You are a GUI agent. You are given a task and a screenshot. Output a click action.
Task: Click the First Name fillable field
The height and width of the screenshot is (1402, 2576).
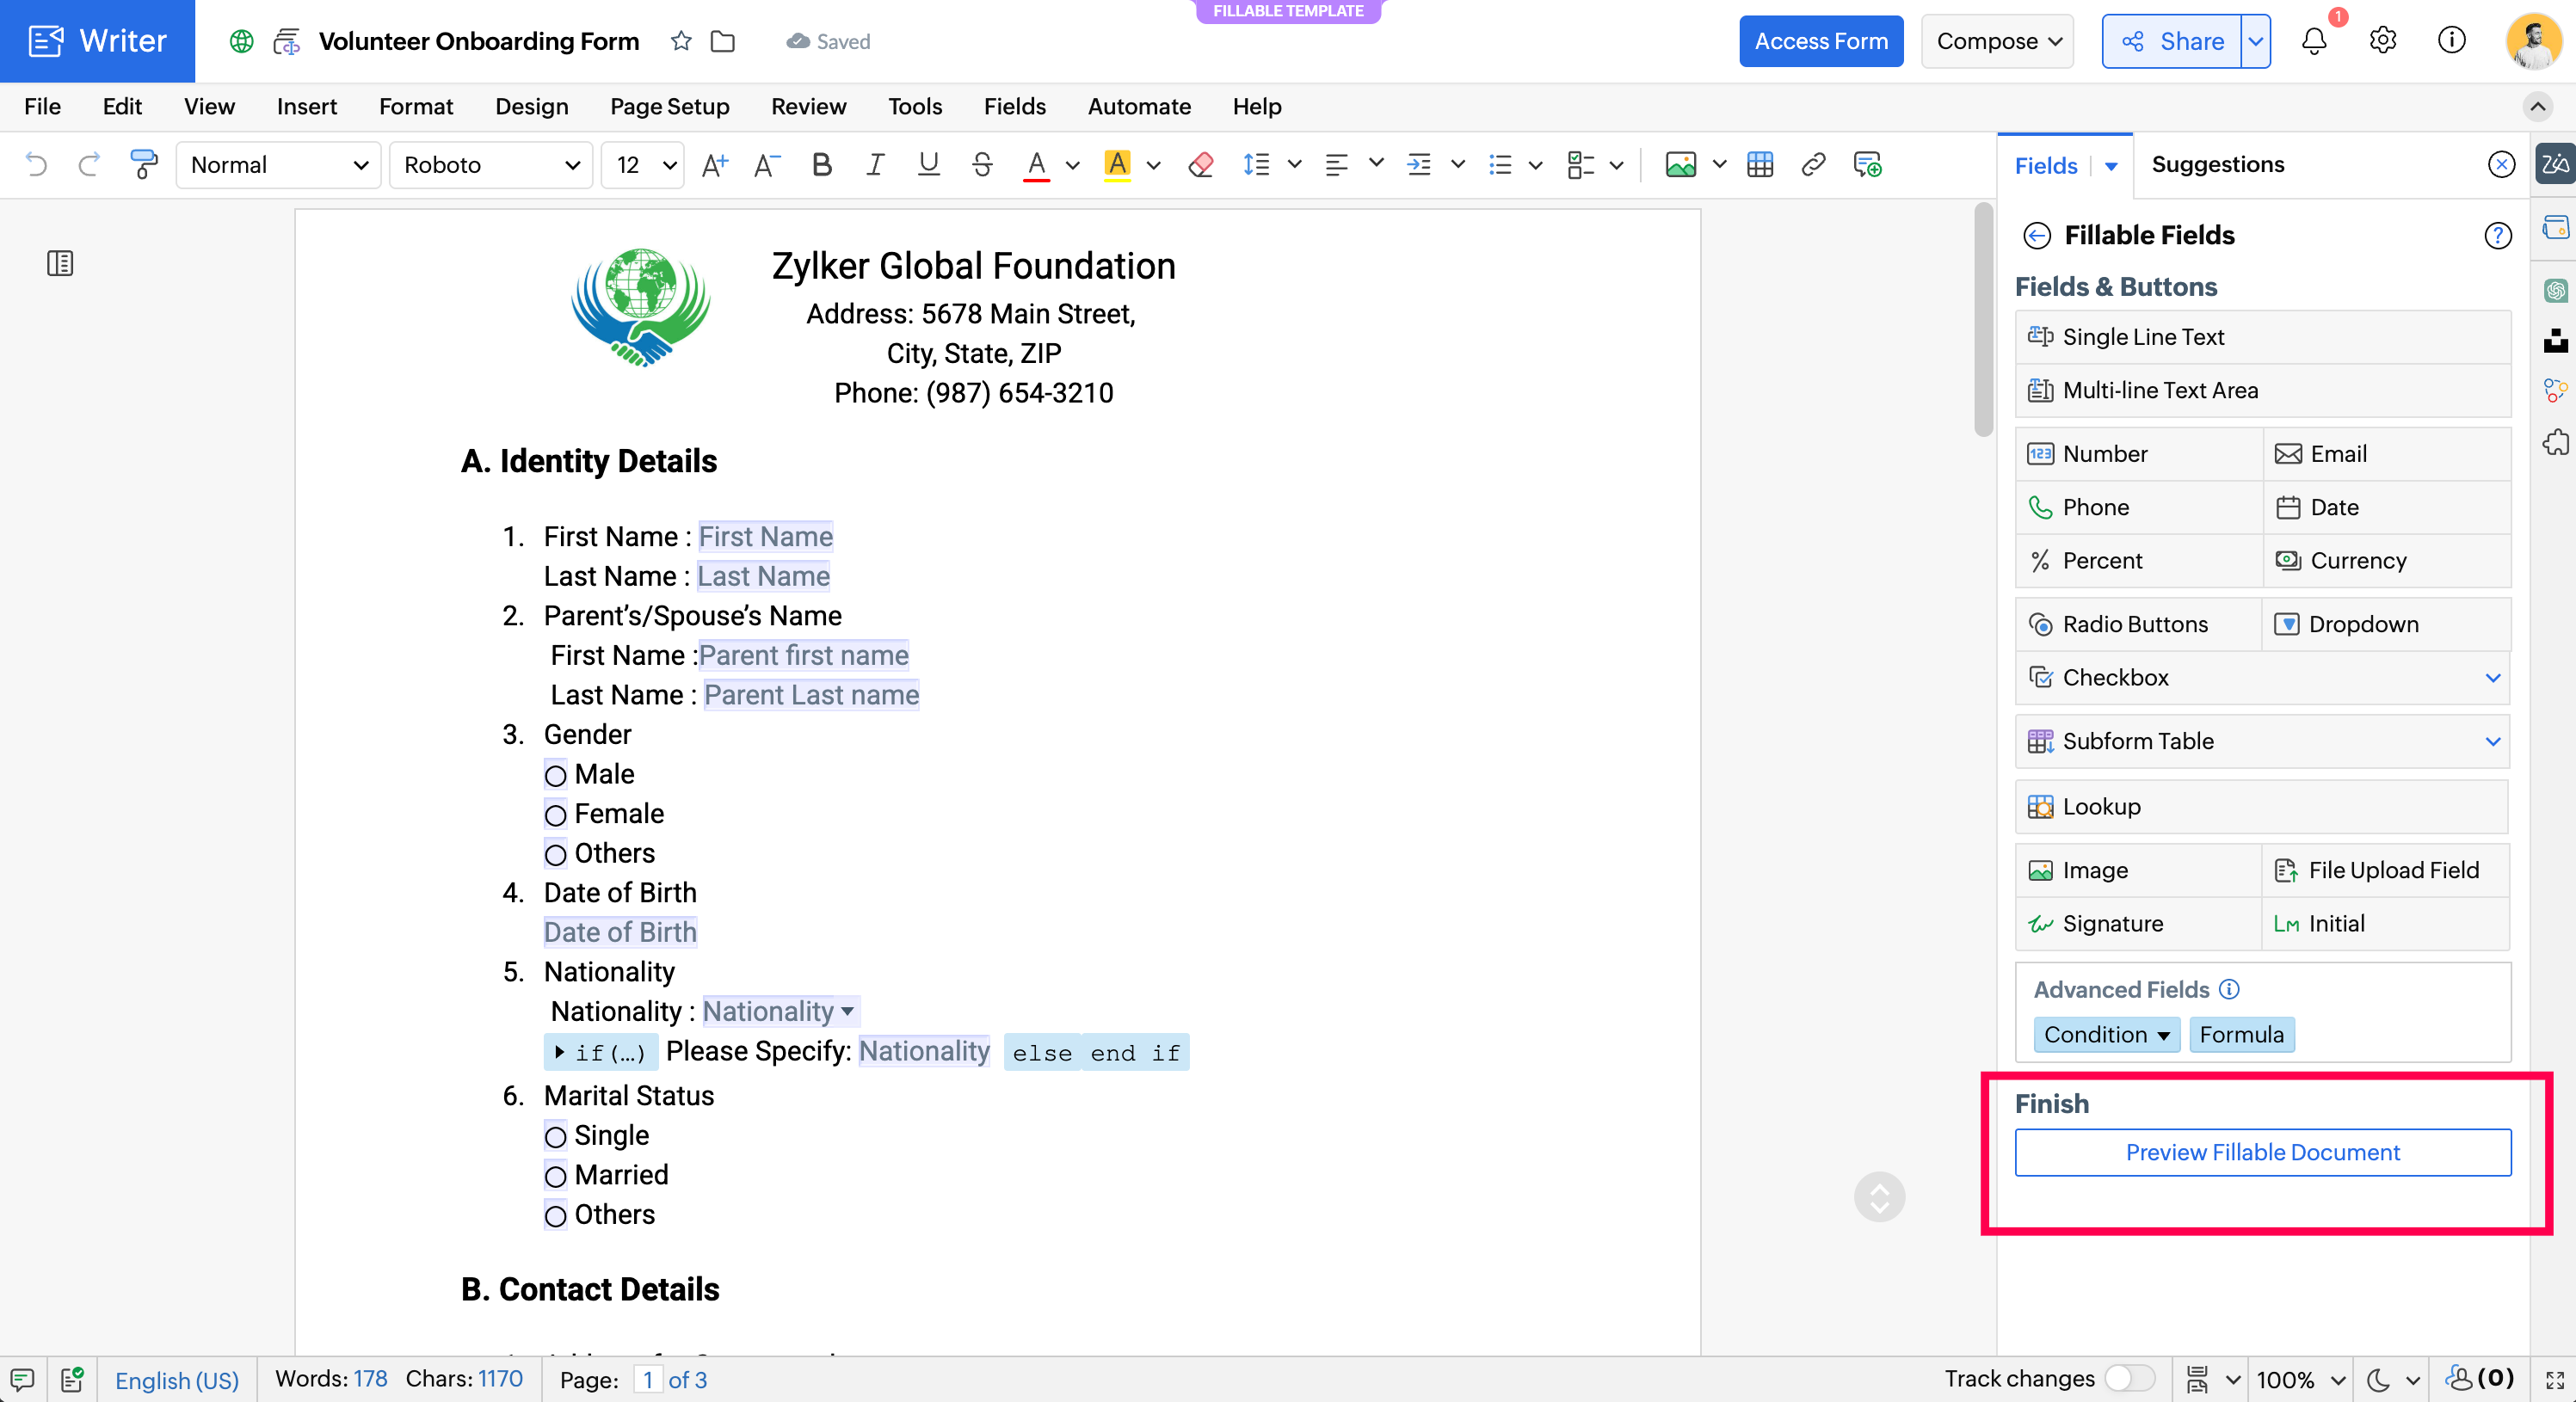coord(765,537)
